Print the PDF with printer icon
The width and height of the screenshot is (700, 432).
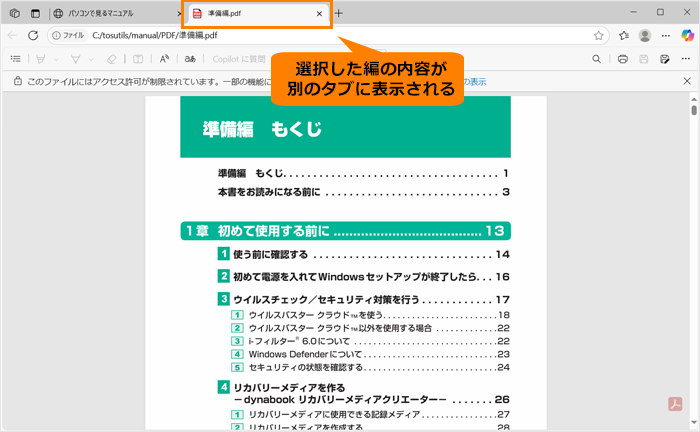click(x=623, y=59)
